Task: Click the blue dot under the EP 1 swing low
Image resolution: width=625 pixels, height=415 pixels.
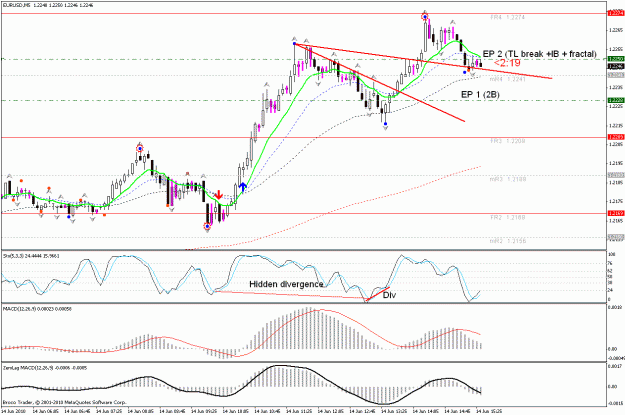Action: (385, 124)
